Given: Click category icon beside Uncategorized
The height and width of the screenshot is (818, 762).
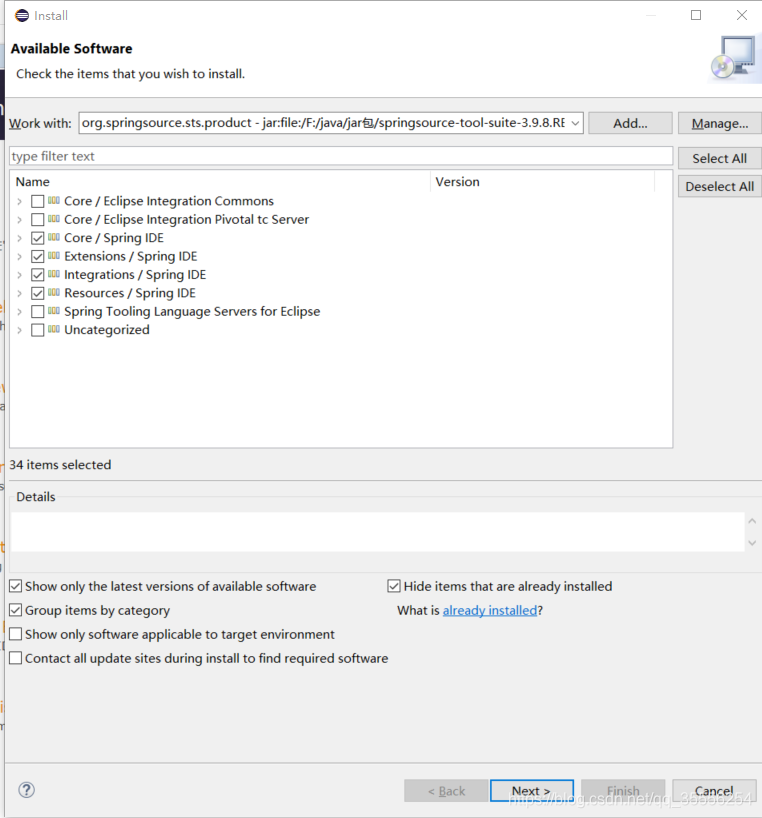Looking at the screenshot, I should (54, 329).
